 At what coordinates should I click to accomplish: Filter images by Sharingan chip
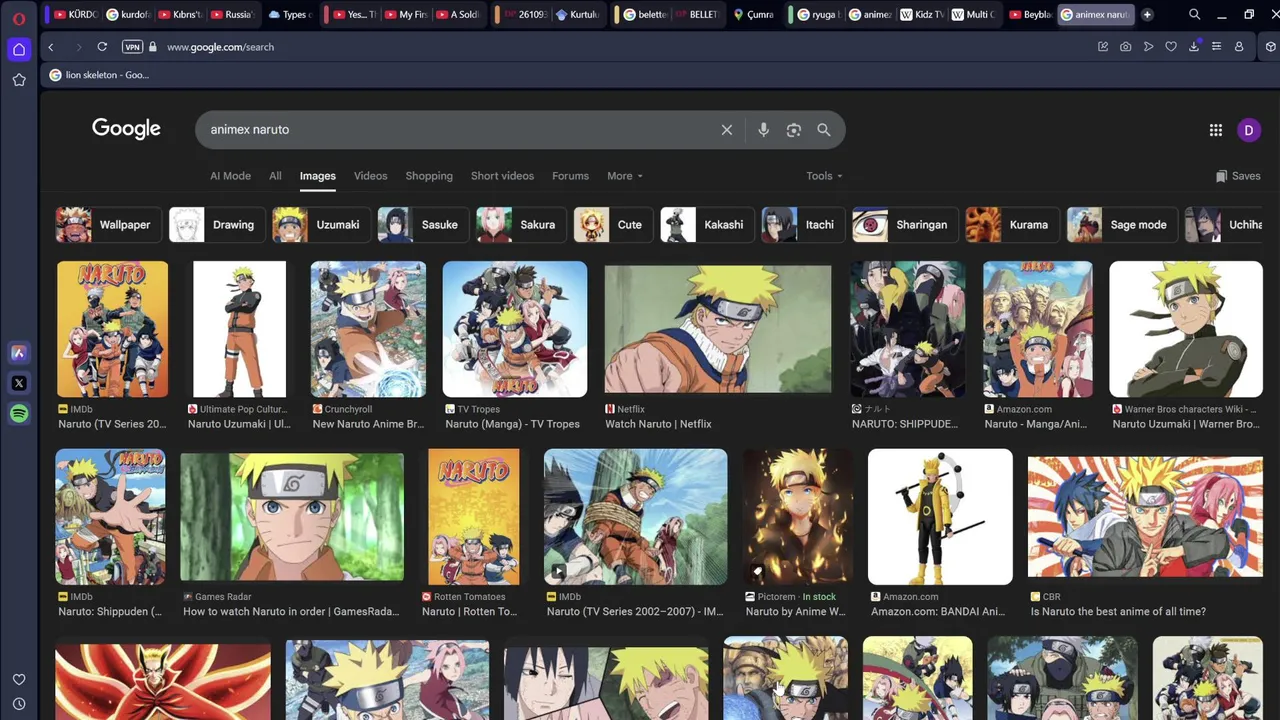[905, 225]
